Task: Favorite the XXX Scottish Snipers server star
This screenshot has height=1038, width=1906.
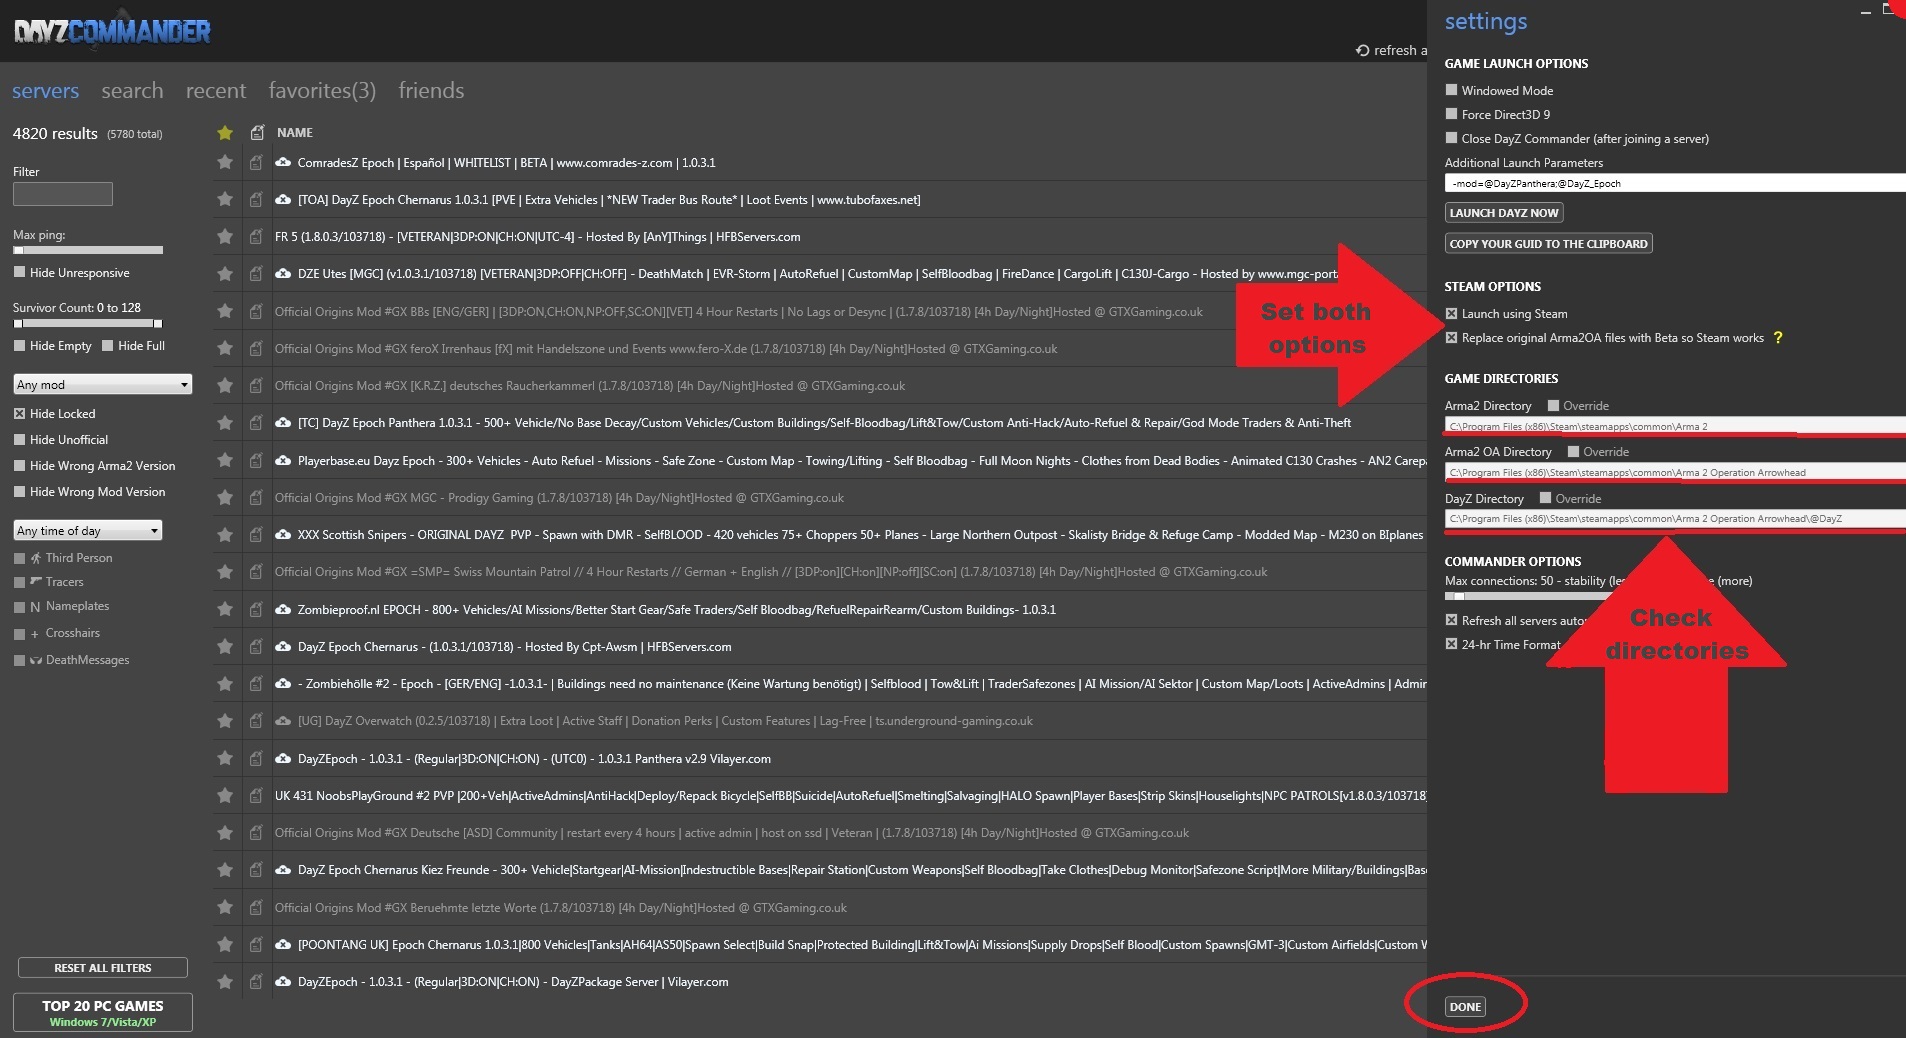Action: coord(225,534)
